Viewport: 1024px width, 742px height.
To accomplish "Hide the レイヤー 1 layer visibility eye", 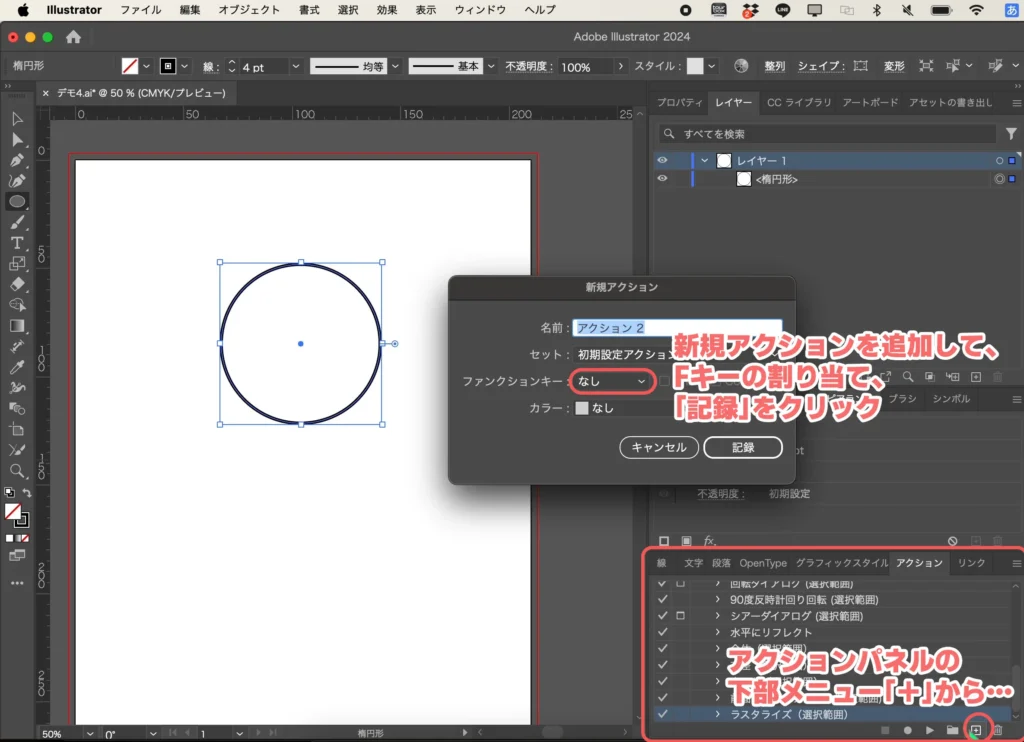I will point(662,158).
